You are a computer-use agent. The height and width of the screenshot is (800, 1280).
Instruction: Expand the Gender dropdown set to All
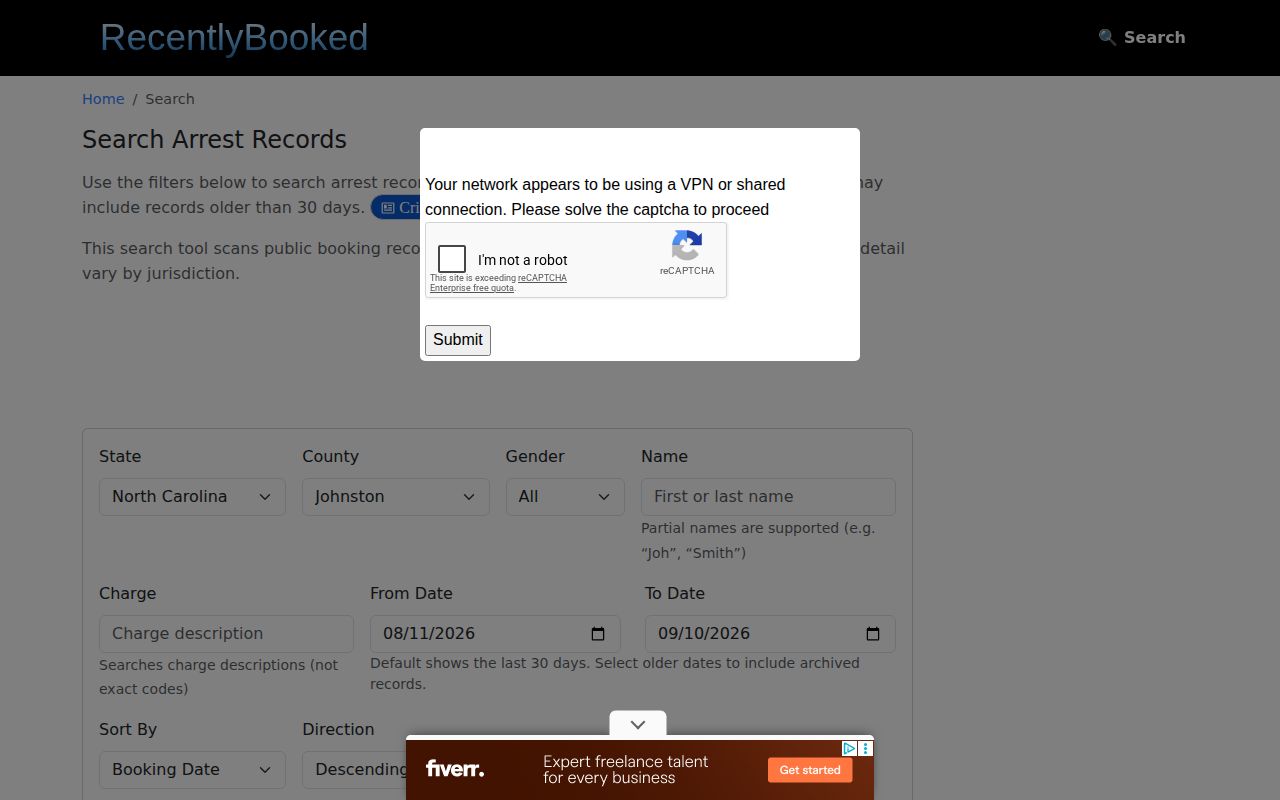click(565, 497)
